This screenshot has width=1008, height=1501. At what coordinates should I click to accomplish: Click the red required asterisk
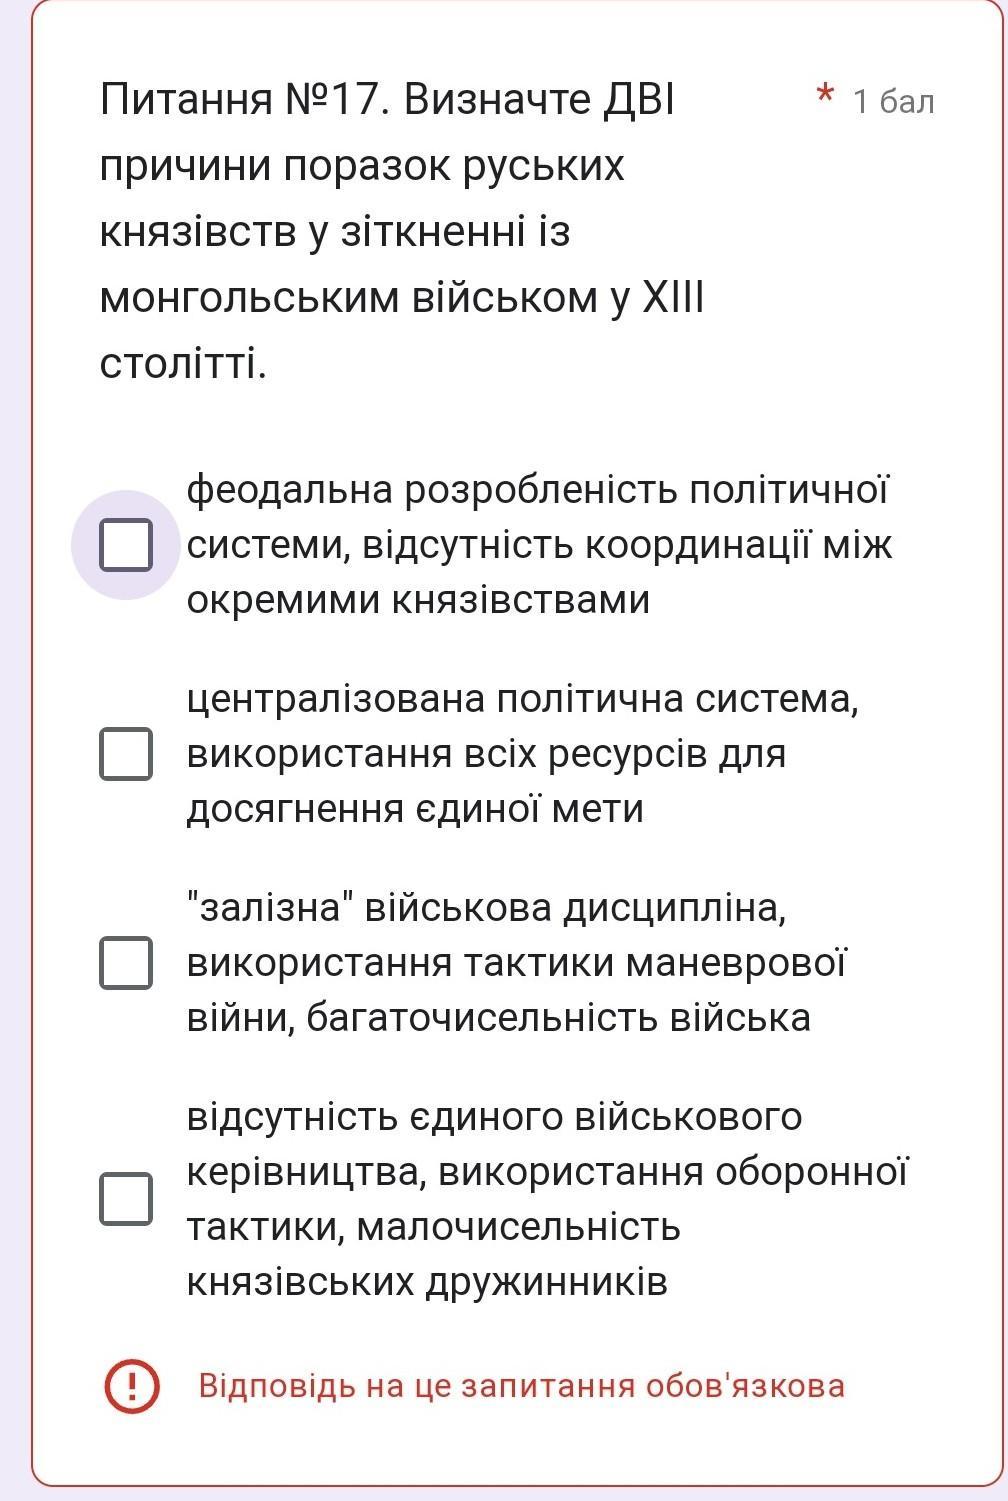tap(825, 98)
